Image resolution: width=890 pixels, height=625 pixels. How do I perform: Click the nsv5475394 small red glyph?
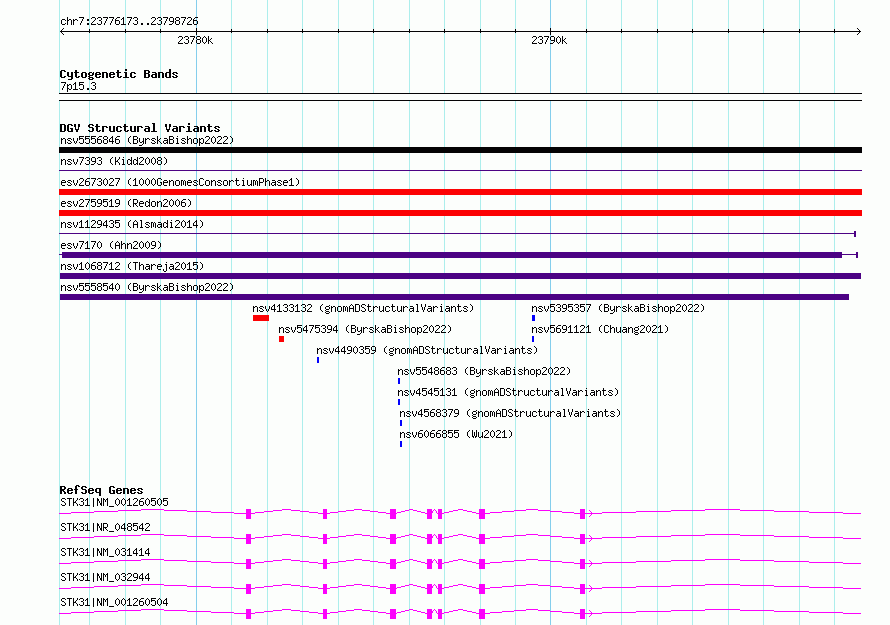click(282, 339)
